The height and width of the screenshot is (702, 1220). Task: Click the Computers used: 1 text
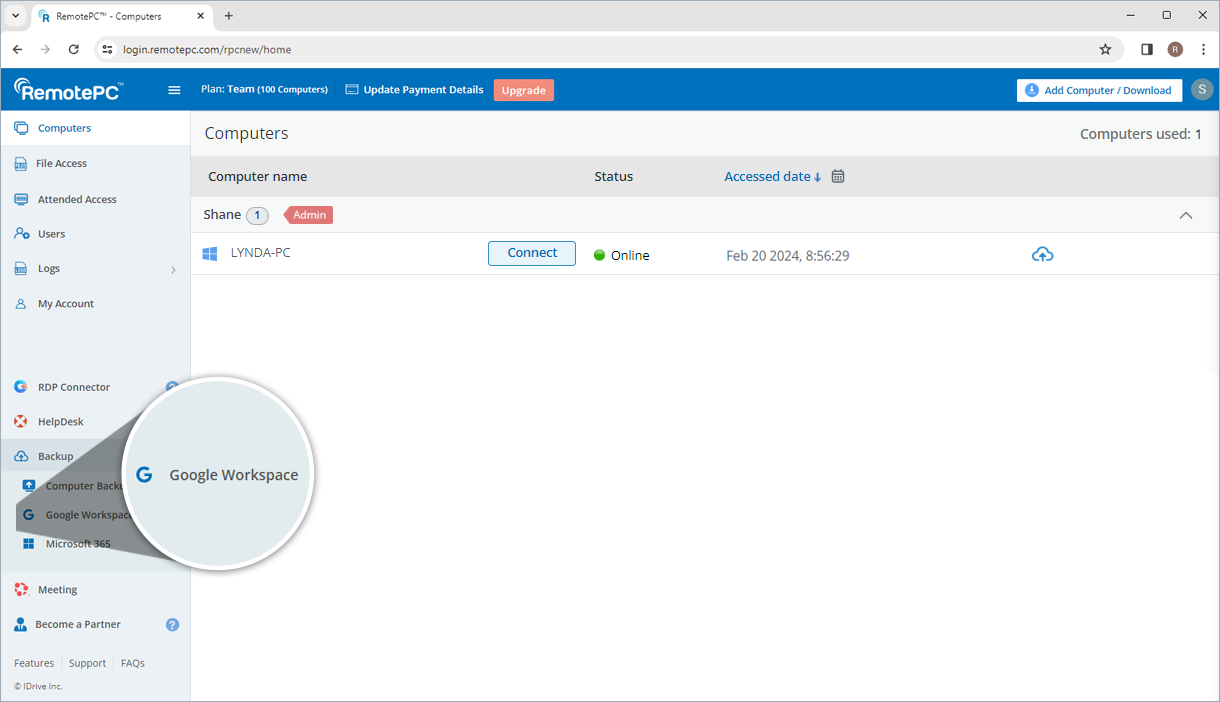(1141, 134)
